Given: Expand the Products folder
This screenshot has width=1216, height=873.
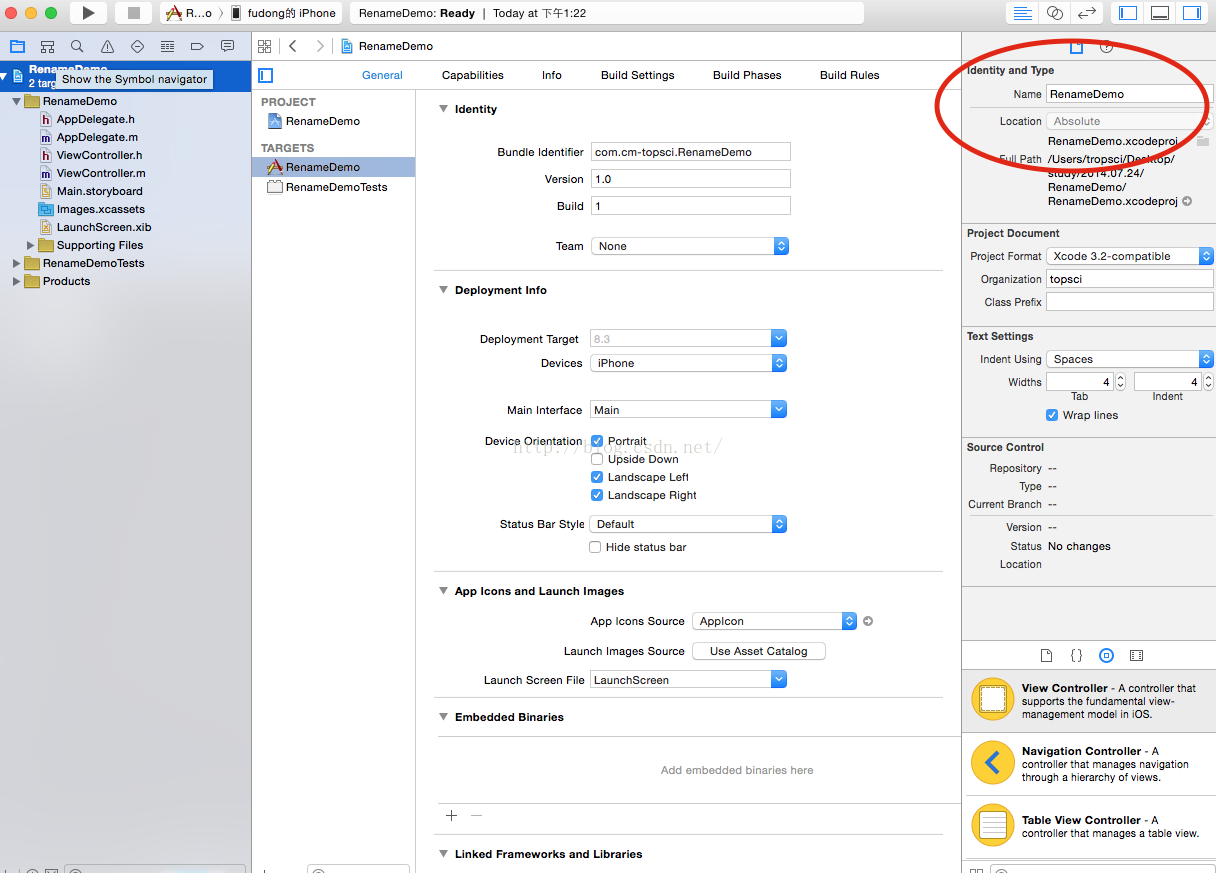Looking at the screenshot, I should 17,281.
